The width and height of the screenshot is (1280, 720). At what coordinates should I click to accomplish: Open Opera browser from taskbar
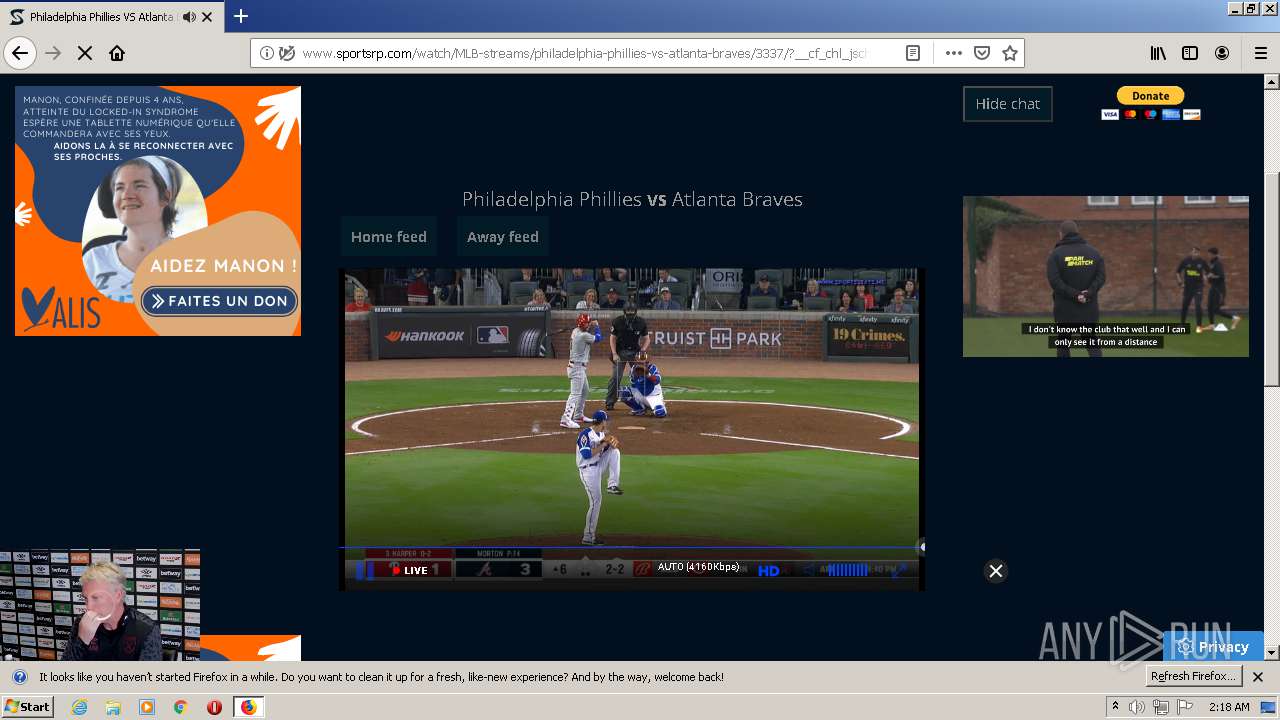(214, 707)
